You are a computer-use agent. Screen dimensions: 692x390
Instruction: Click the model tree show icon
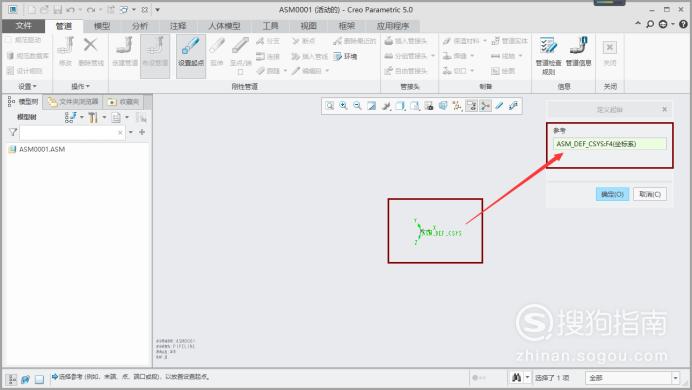click(71, 117)
